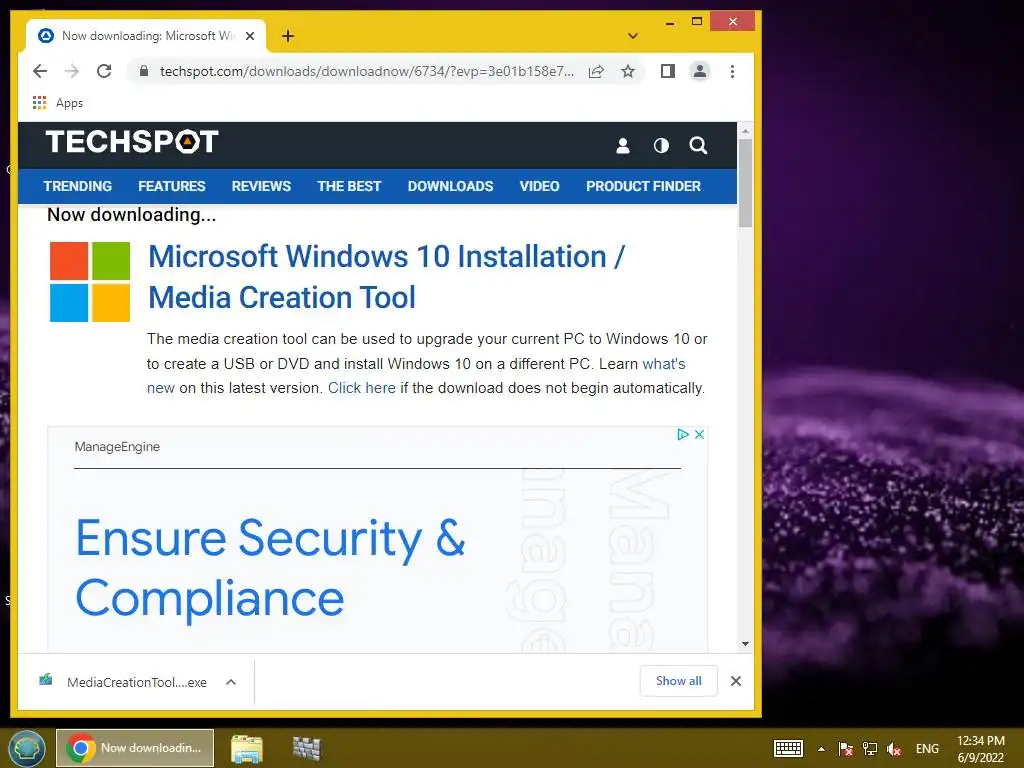Open the Features section
The height and width of the screenshot is (768, 1024).
pyautogui.click(x=172, y=186)
